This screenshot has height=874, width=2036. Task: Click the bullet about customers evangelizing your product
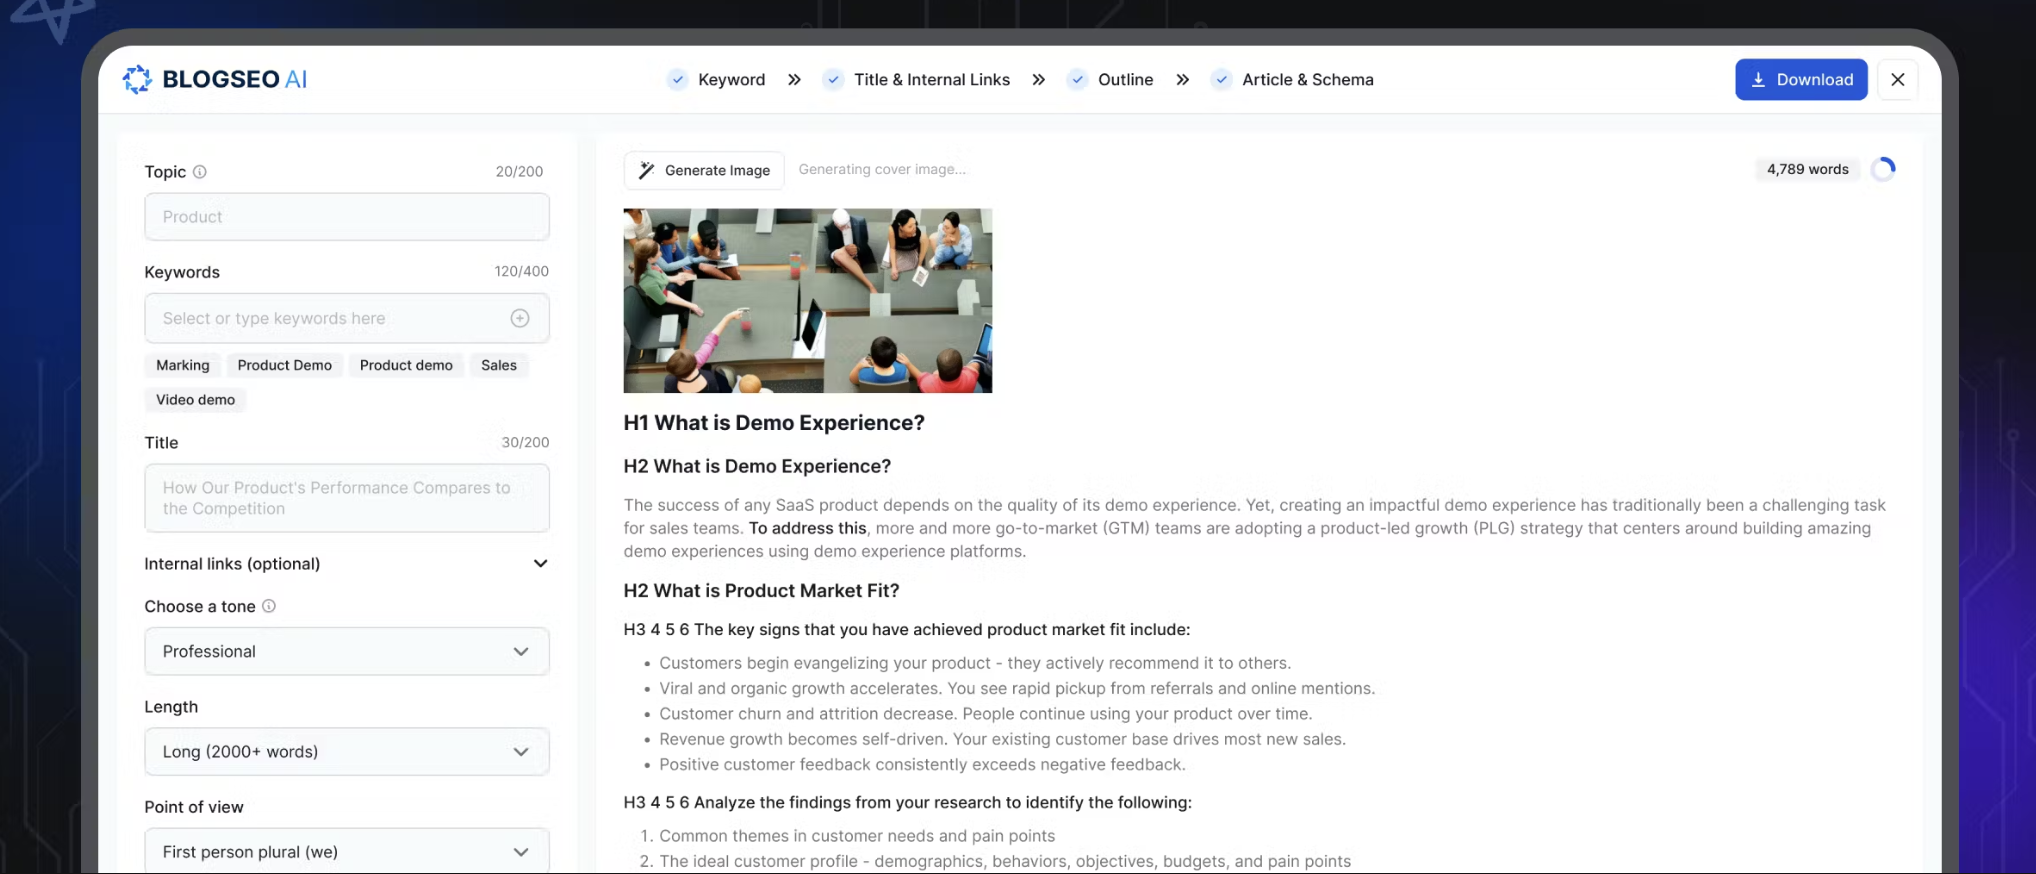tap(975, 663)
